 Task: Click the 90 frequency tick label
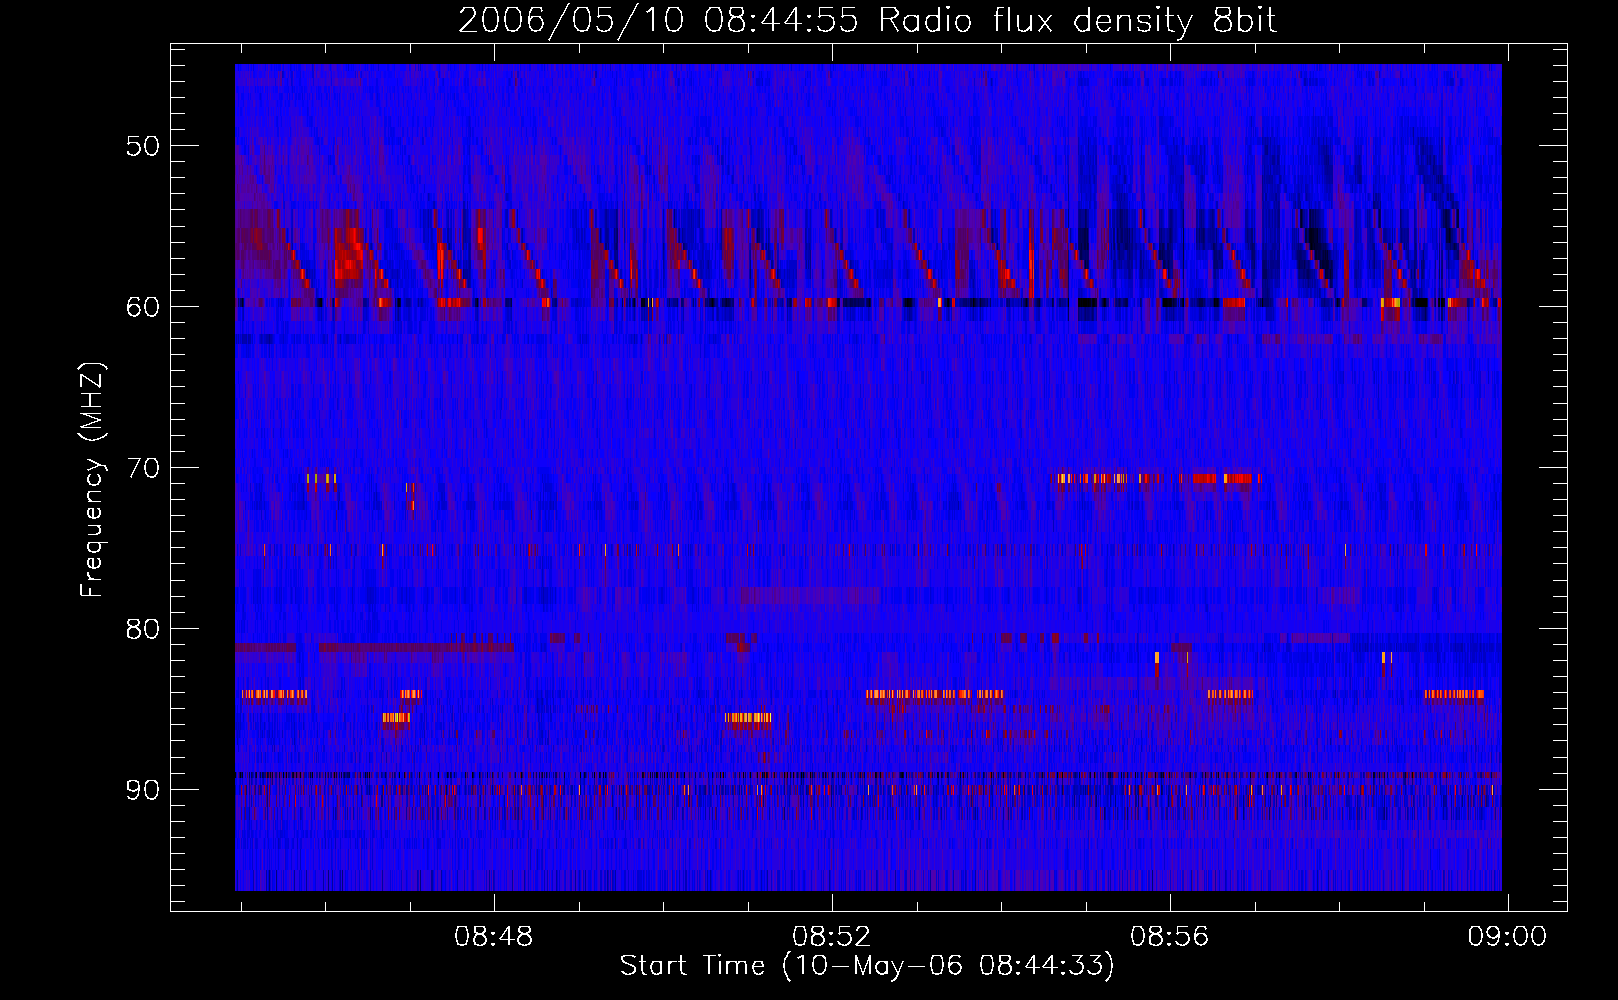click(x=142, y=790)
